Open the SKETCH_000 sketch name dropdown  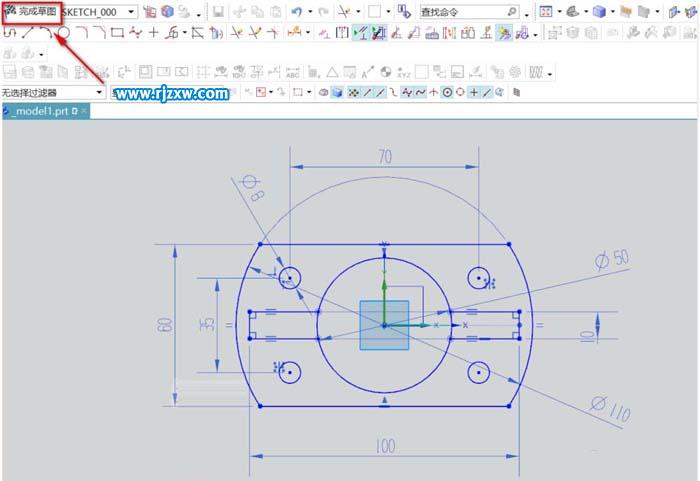pyautogui.click(x=131, y=12)
